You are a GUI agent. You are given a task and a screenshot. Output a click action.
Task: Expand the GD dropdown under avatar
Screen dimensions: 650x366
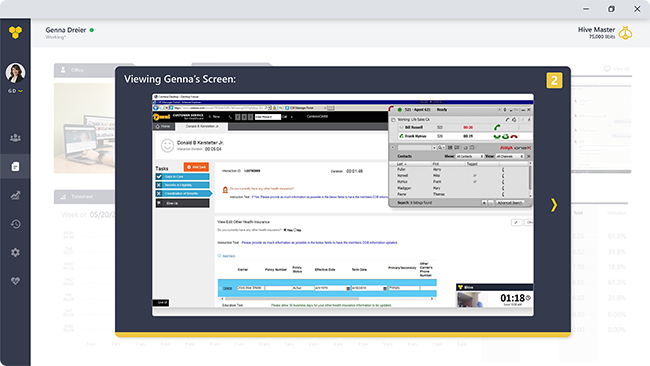pyautogui.click(x=15, y=91)
